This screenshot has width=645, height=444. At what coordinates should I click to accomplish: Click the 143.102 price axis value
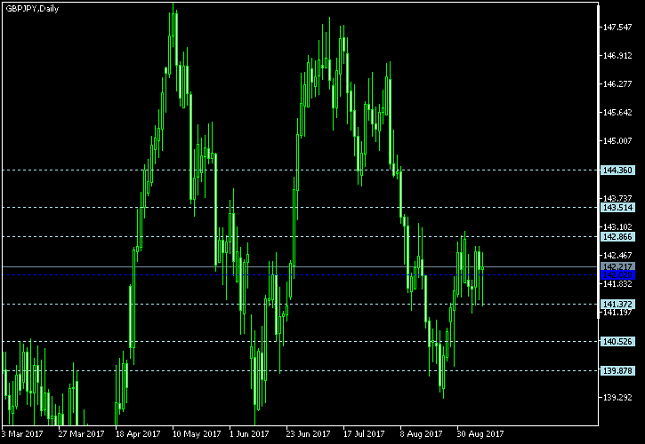617,227
